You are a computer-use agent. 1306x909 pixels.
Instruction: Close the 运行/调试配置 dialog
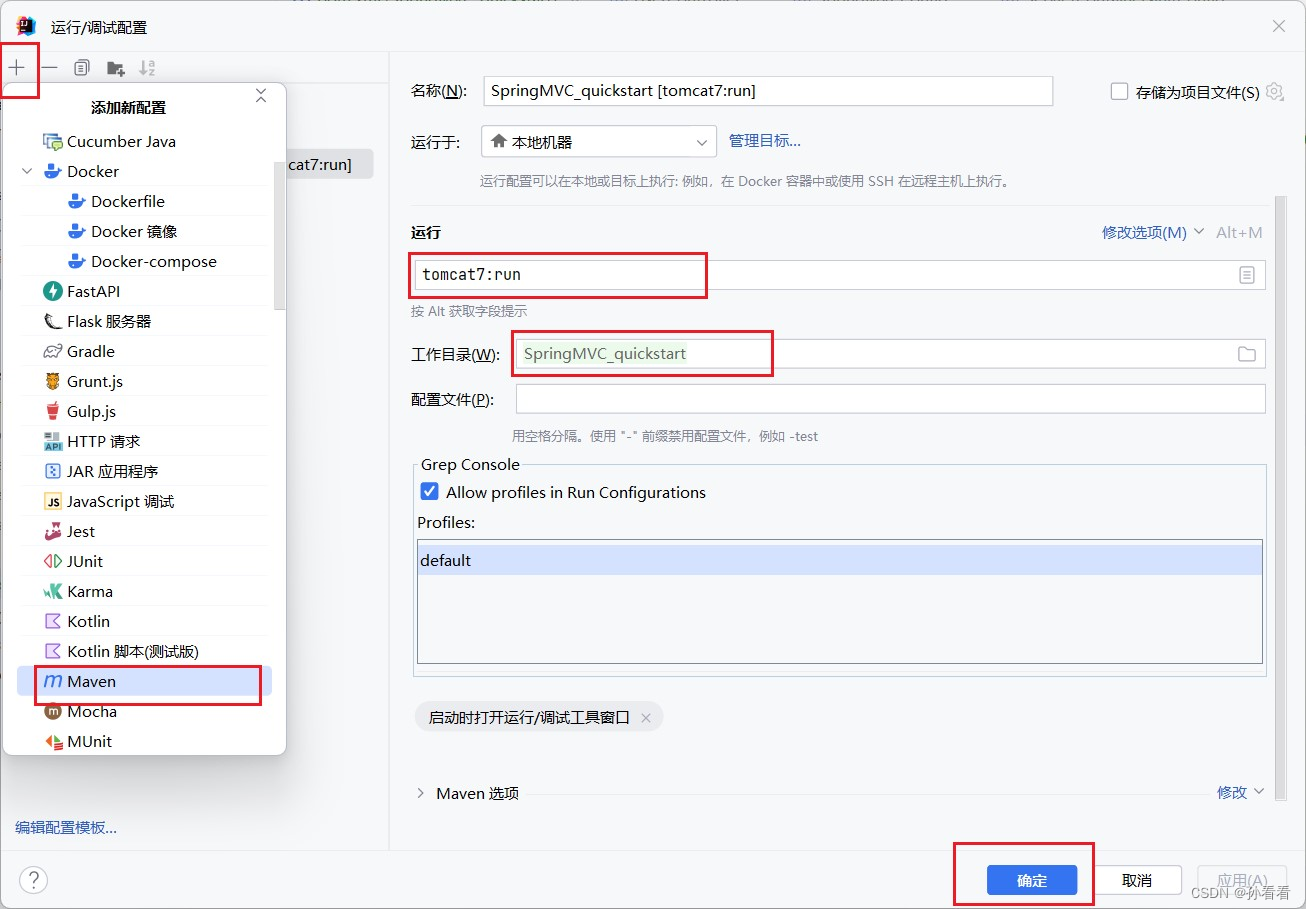tap(1279, 26)
